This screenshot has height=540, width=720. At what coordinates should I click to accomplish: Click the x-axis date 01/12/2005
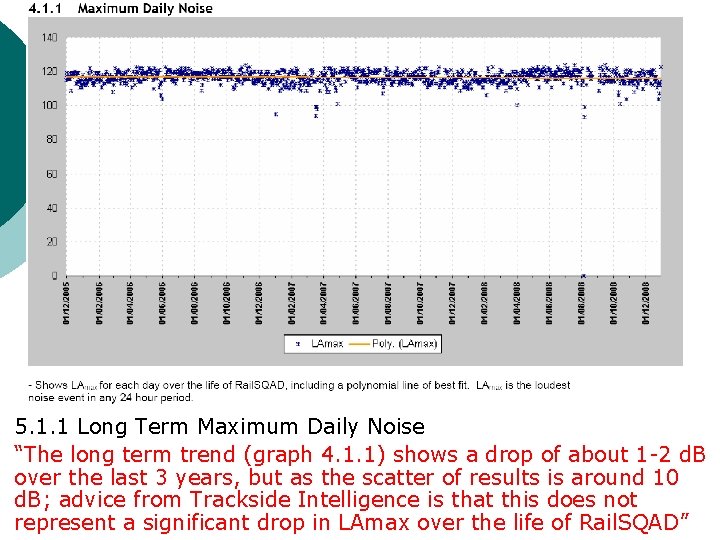(x=67, y=303)
